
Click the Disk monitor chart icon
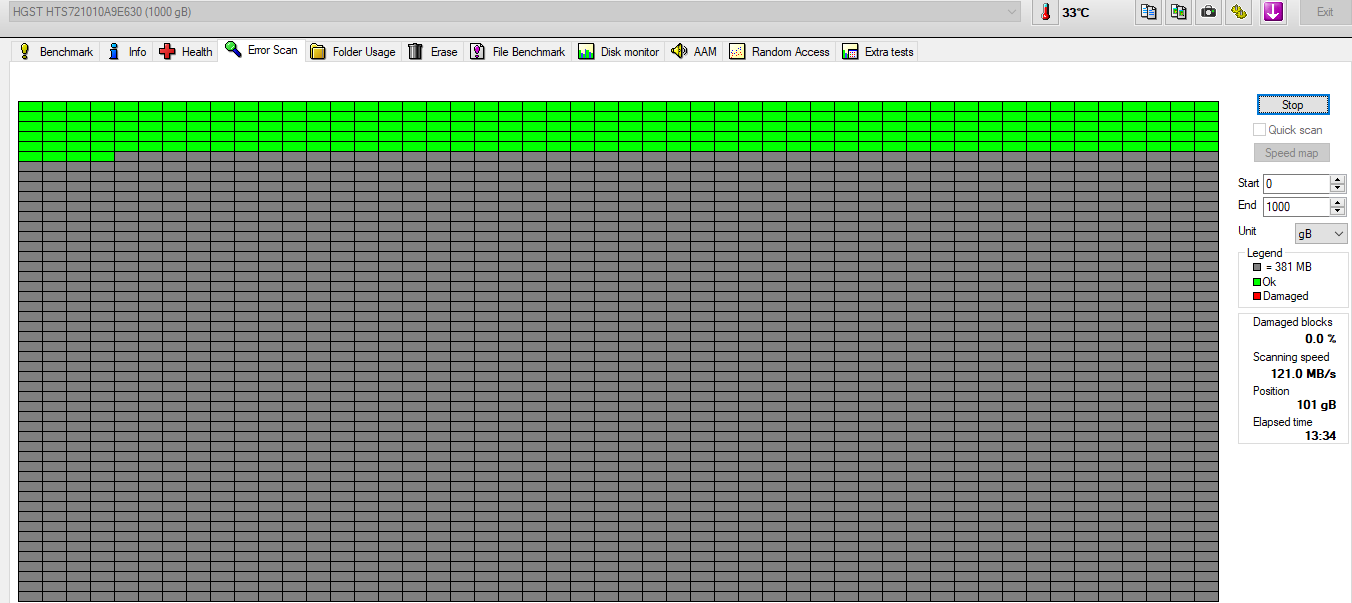586,51
